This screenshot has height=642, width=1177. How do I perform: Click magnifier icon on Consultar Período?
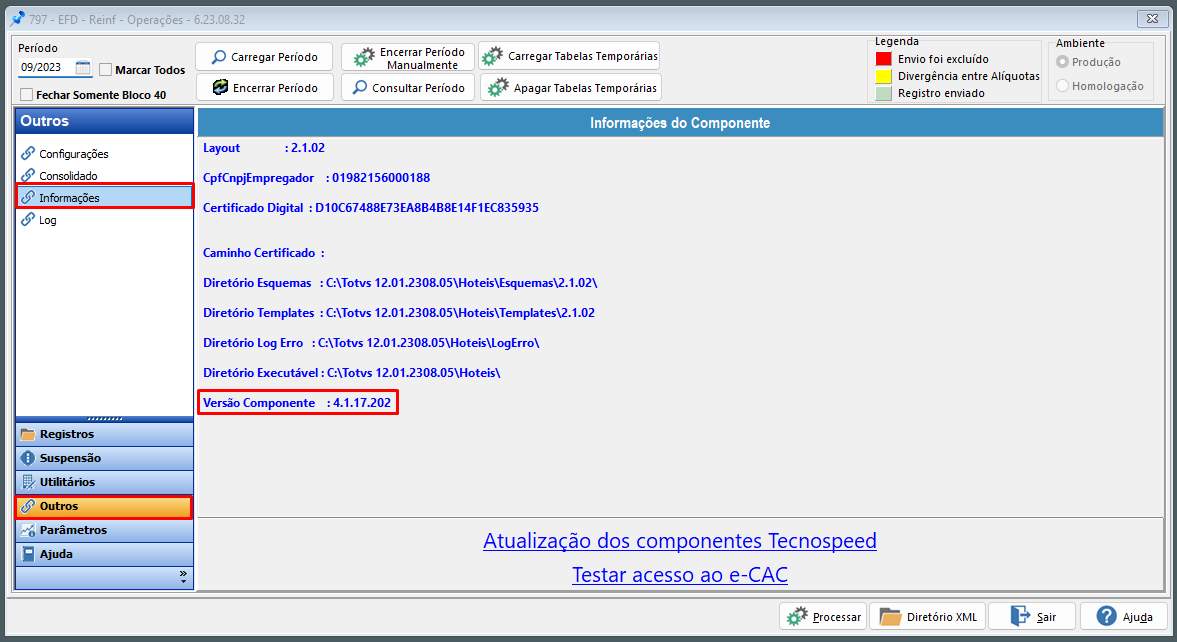(x=360, y=87)
